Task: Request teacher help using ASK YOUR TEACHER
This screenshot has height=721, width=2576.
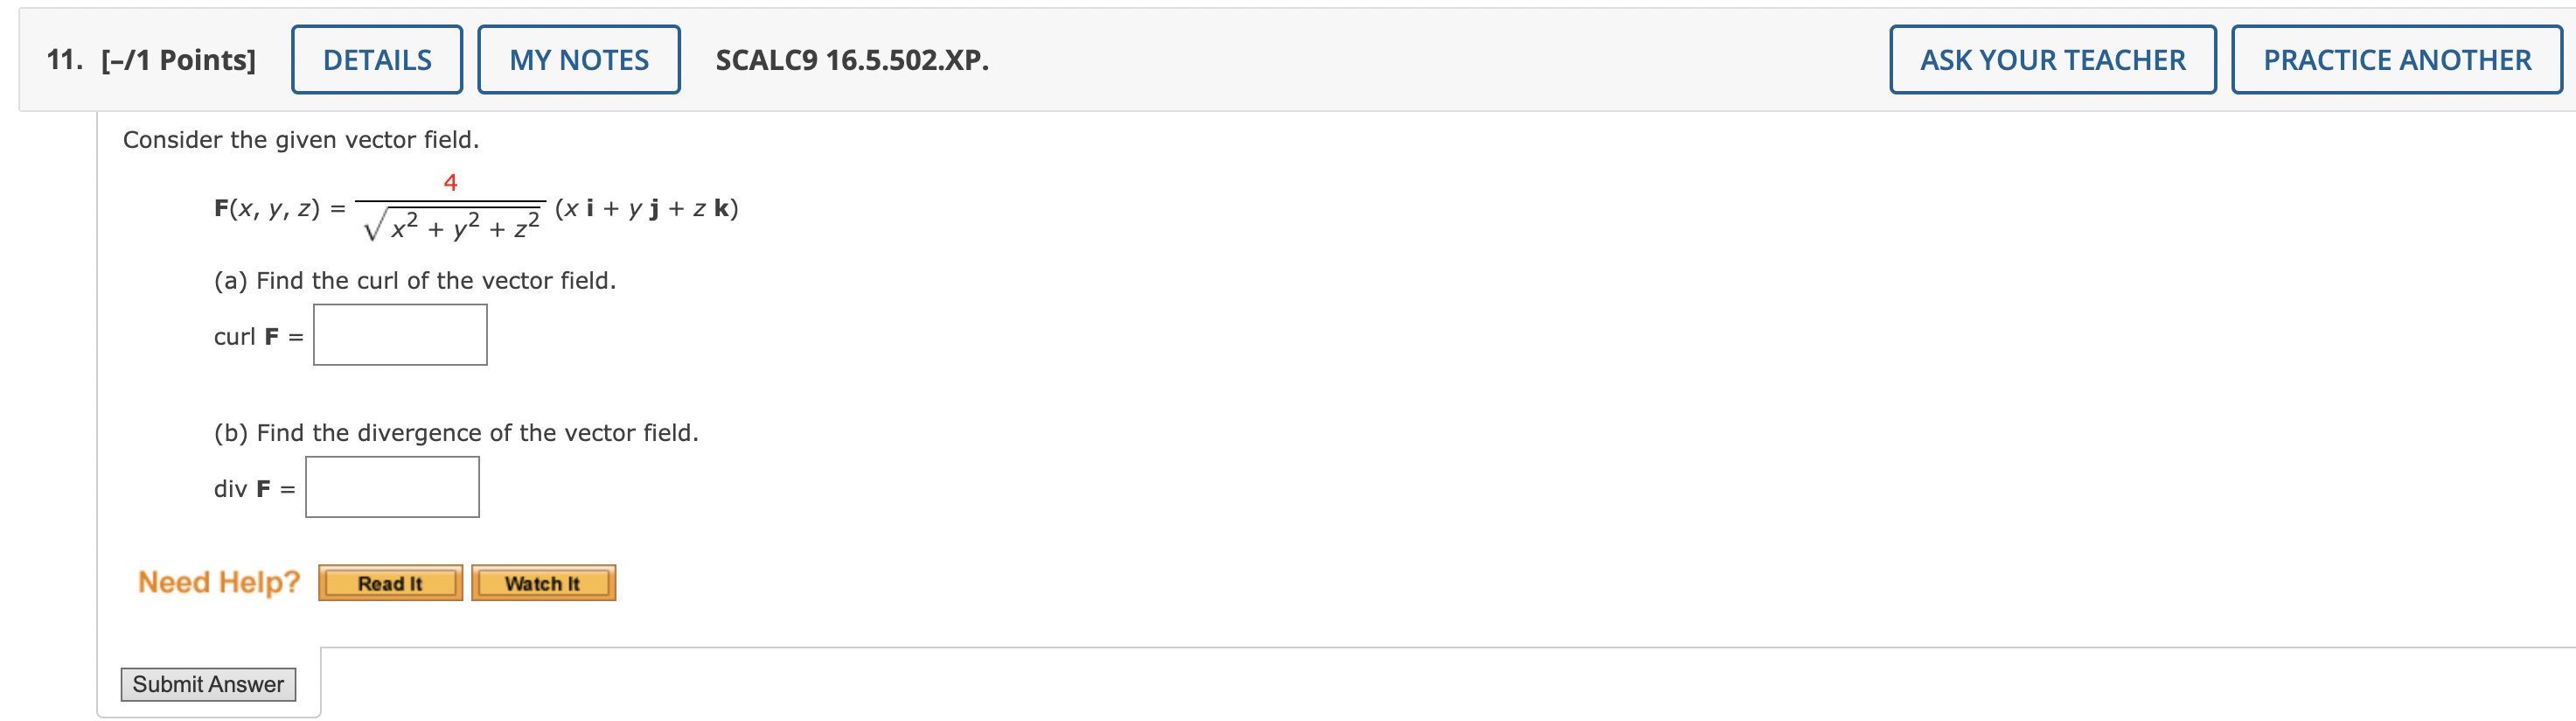Action: click(x=2052, y=59)
